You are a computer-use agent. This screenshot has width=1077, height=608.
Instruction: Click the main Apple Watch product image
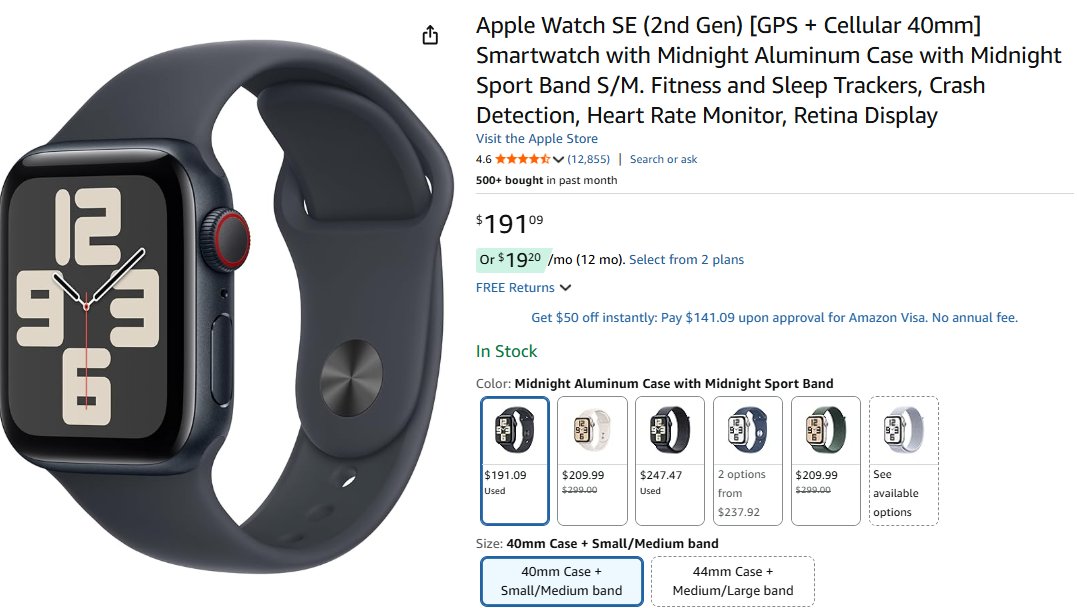click(227, 306)
